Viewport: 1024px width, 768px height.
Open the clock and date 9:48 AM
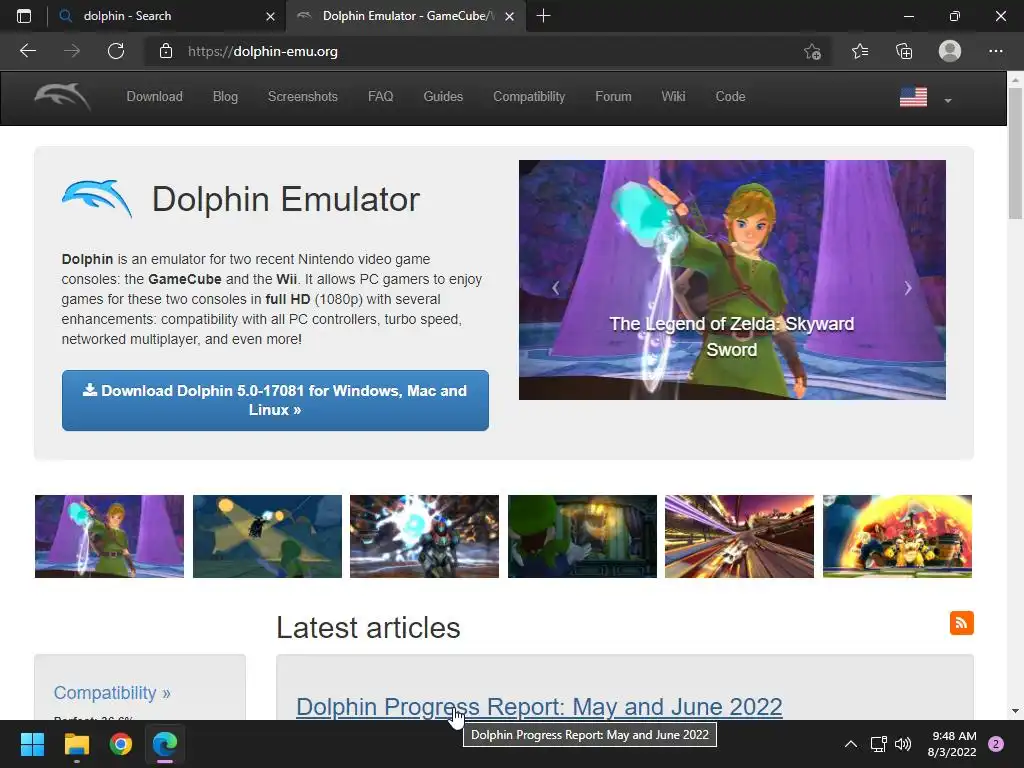[x=952, y=744]
